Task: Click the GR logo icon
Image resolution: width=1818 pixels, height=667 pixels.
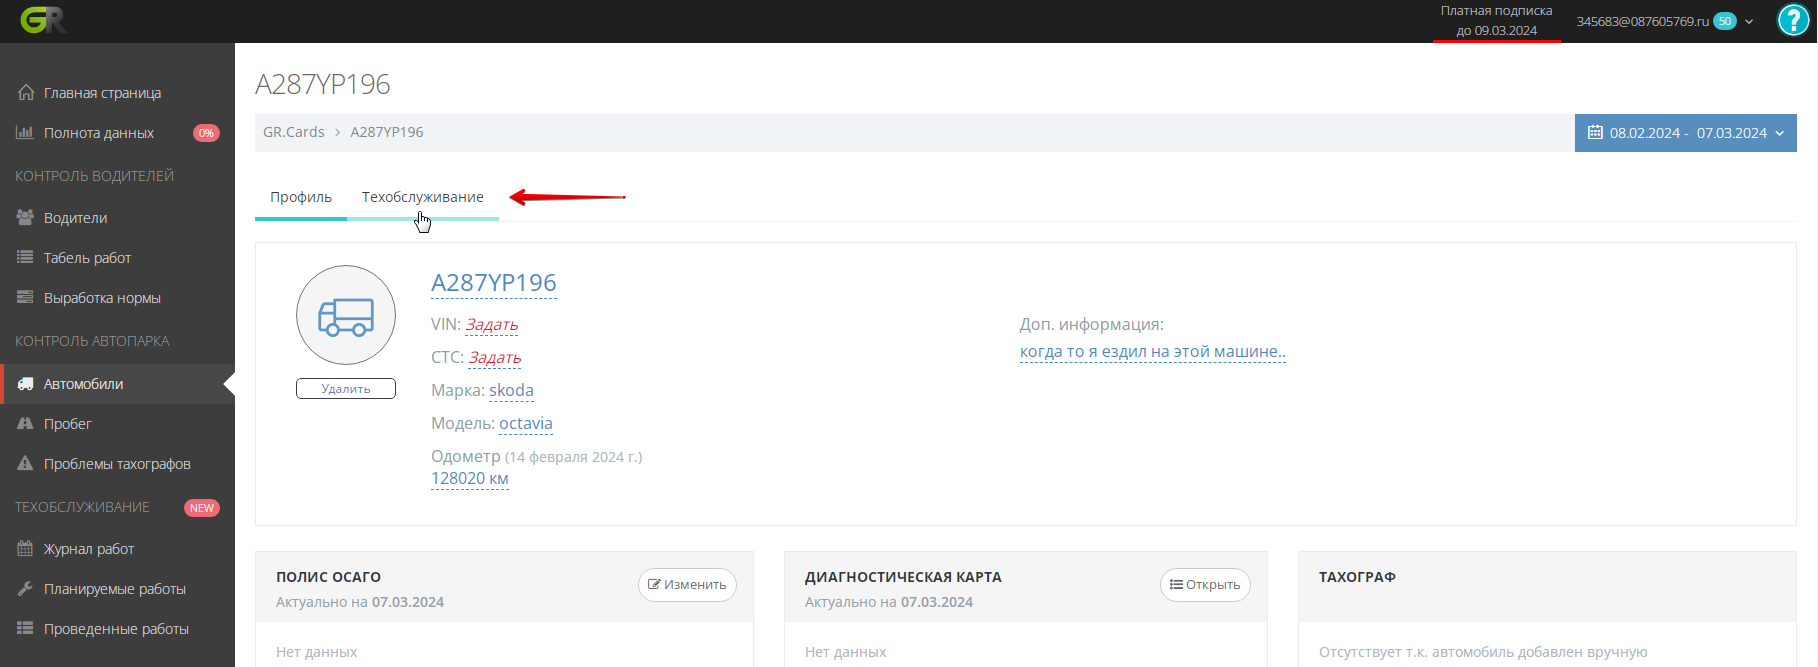Action: (x=43, y=20)
